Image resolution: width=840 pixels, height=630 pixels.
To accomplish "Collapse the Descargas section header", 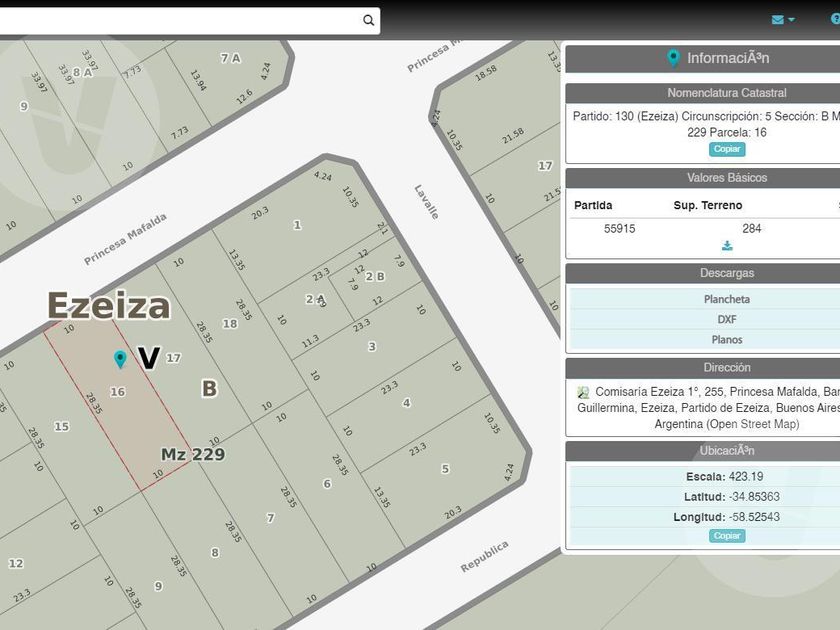I will click(727, 273).
